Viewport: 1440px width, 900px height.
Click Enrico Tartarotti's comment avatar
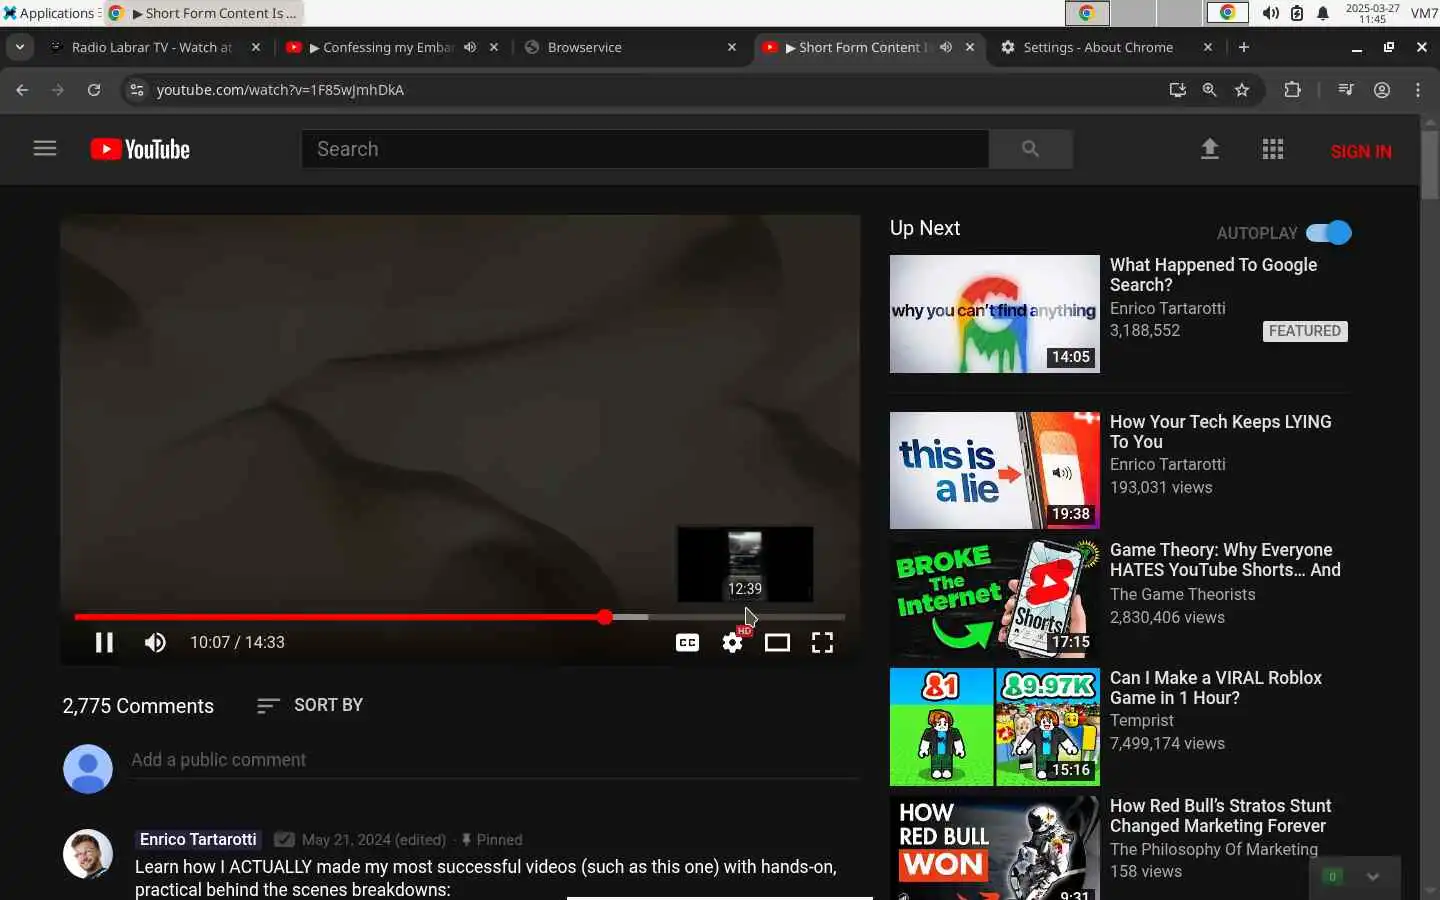coord(88,854)
